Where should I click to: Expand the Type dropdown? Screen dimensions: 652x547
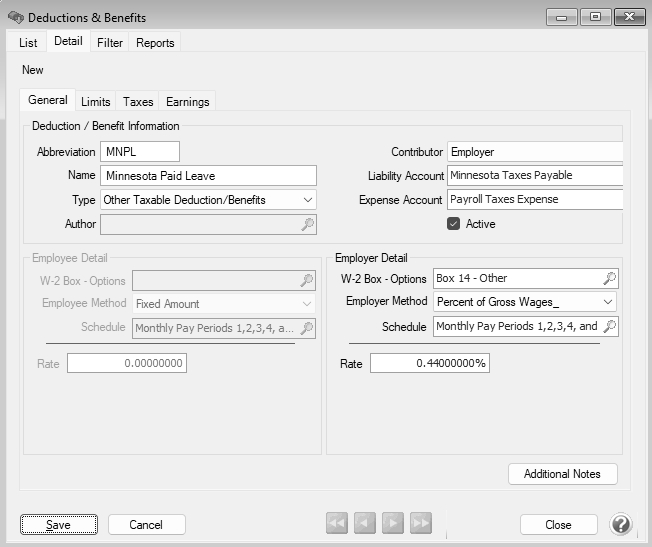(x=307, y=200)
